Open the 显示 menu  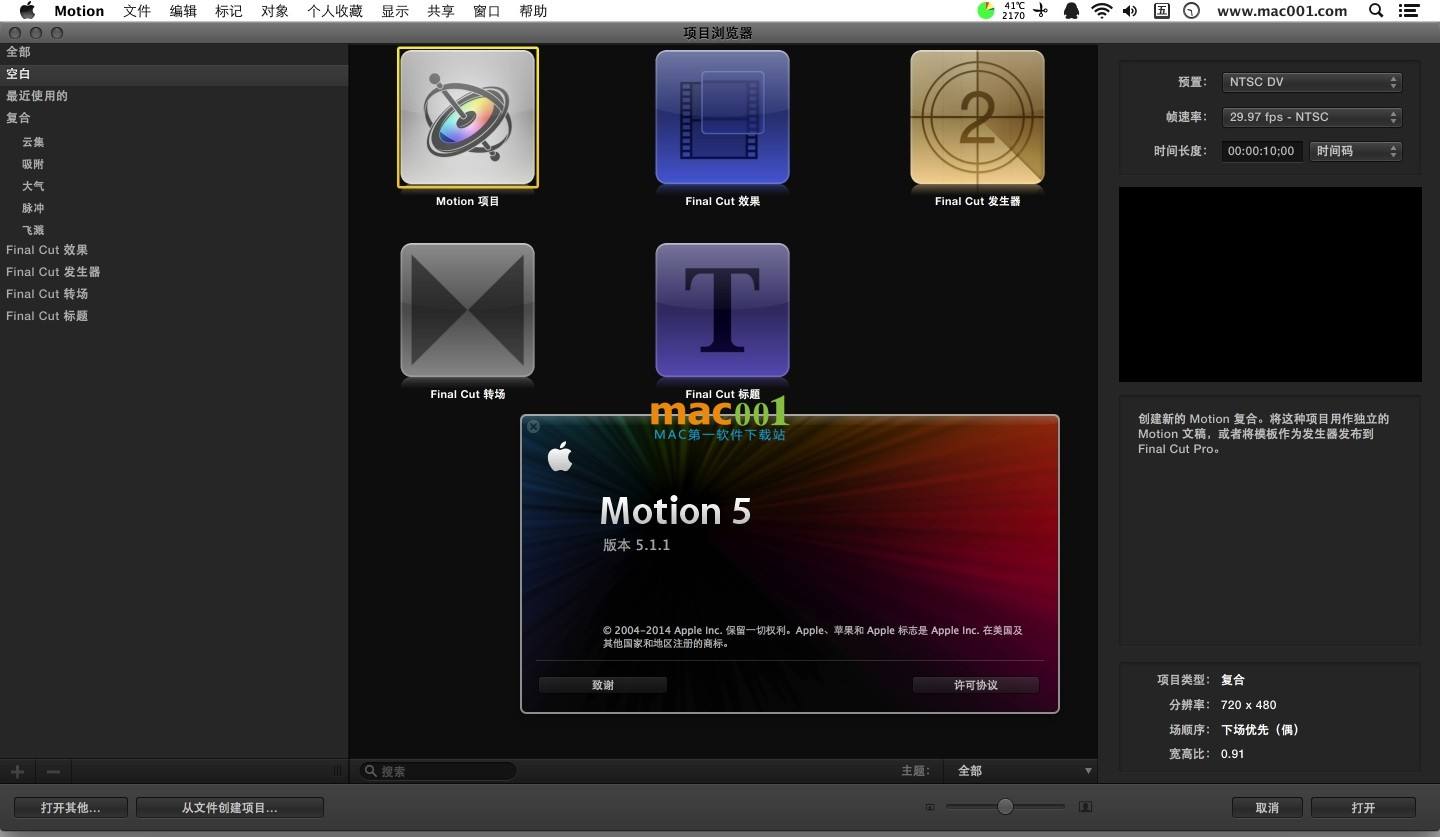point(395,11)
